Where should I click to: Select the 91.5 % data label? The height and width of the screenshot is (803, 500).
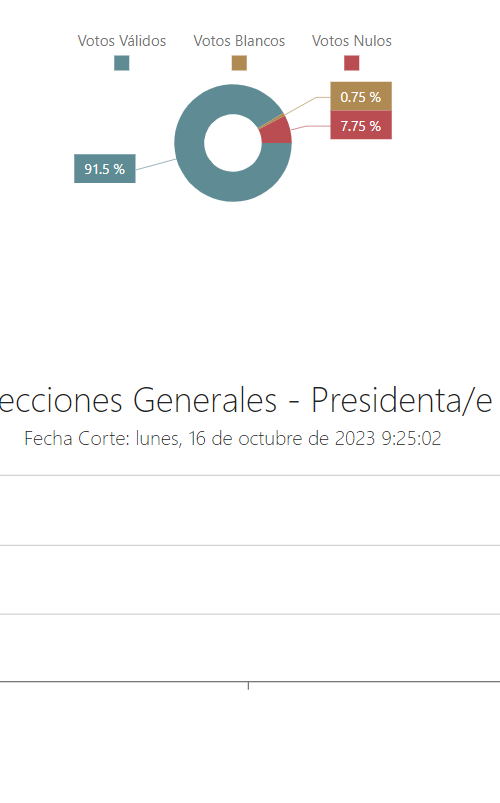point(105,168)
